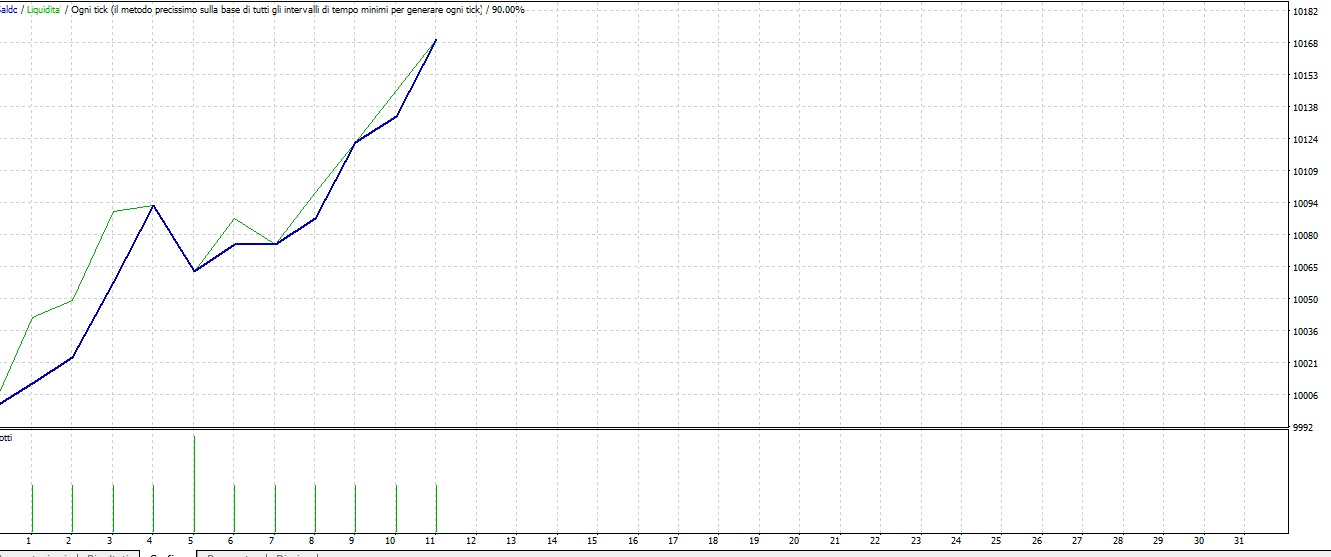Viewport: 1331px width, 557px height.
Task: Click balance curve peak at trade 4
Action: tap(153, 205)
